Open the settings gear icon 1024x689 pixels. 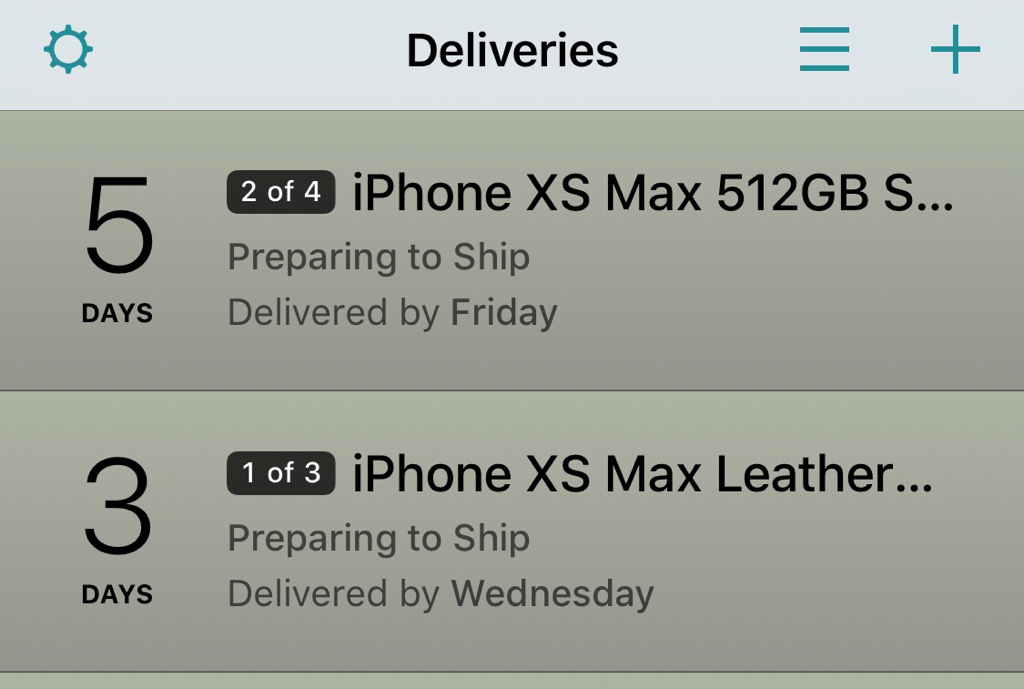click(x=68, y=49)
